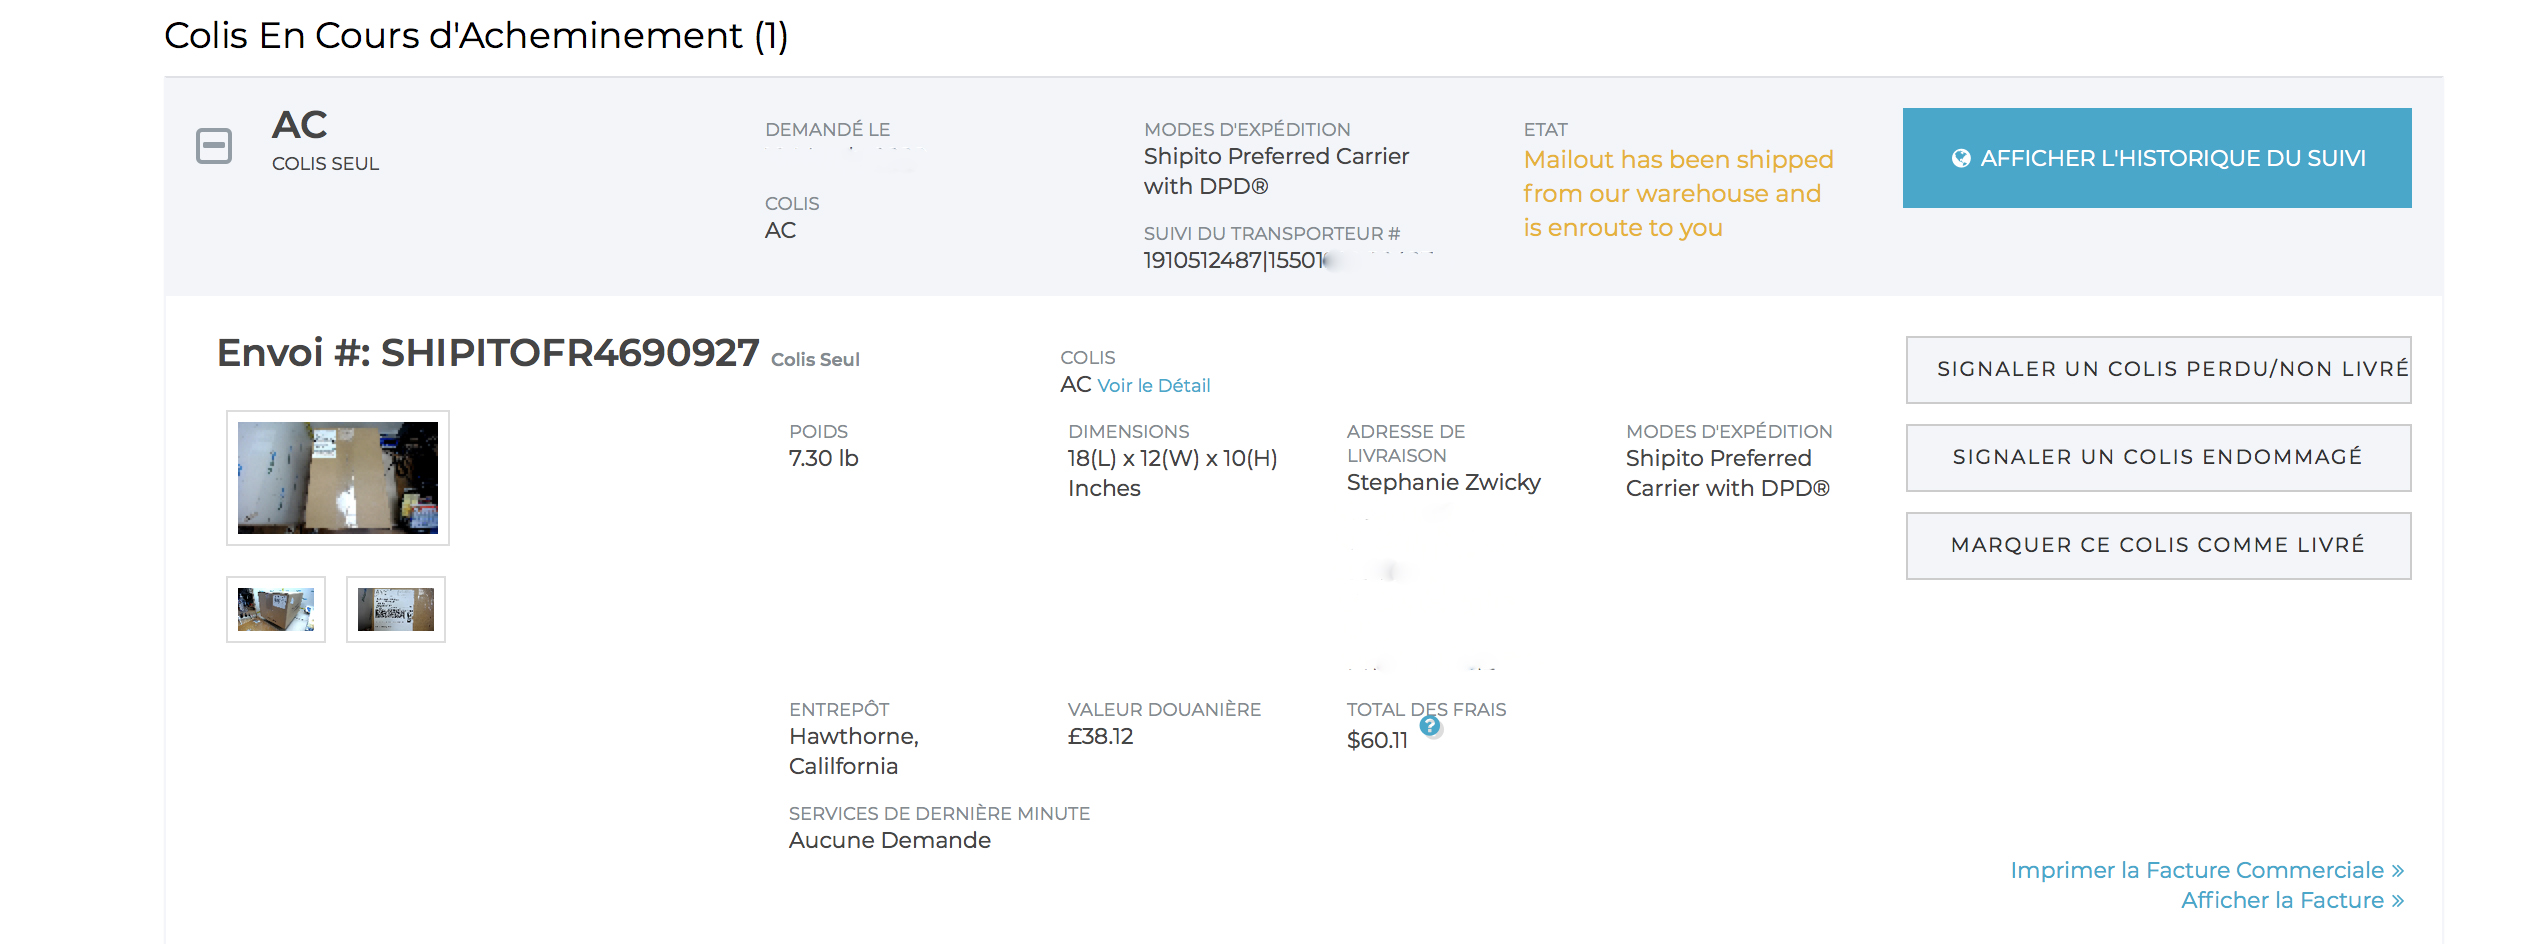Viewport: 2542px width, 944px height.
Task: View the shipping label photo thumbnail
Action: pyautogui.click(x=396, y=610)
